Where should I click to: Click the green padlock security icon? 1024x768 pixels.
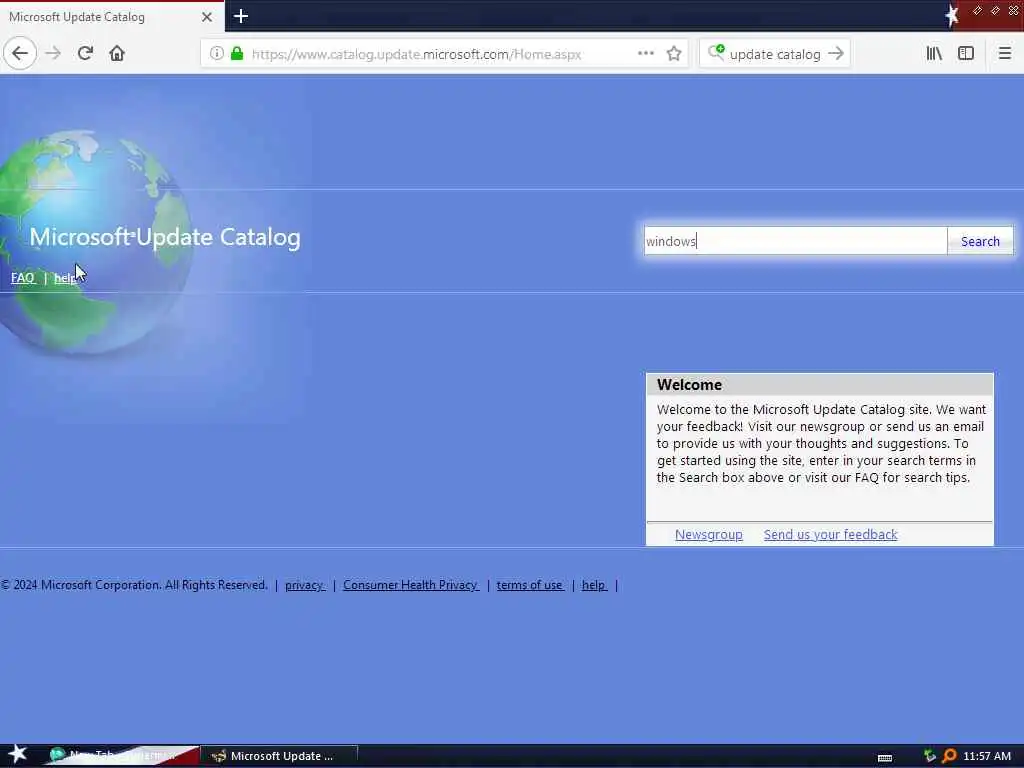237,54
